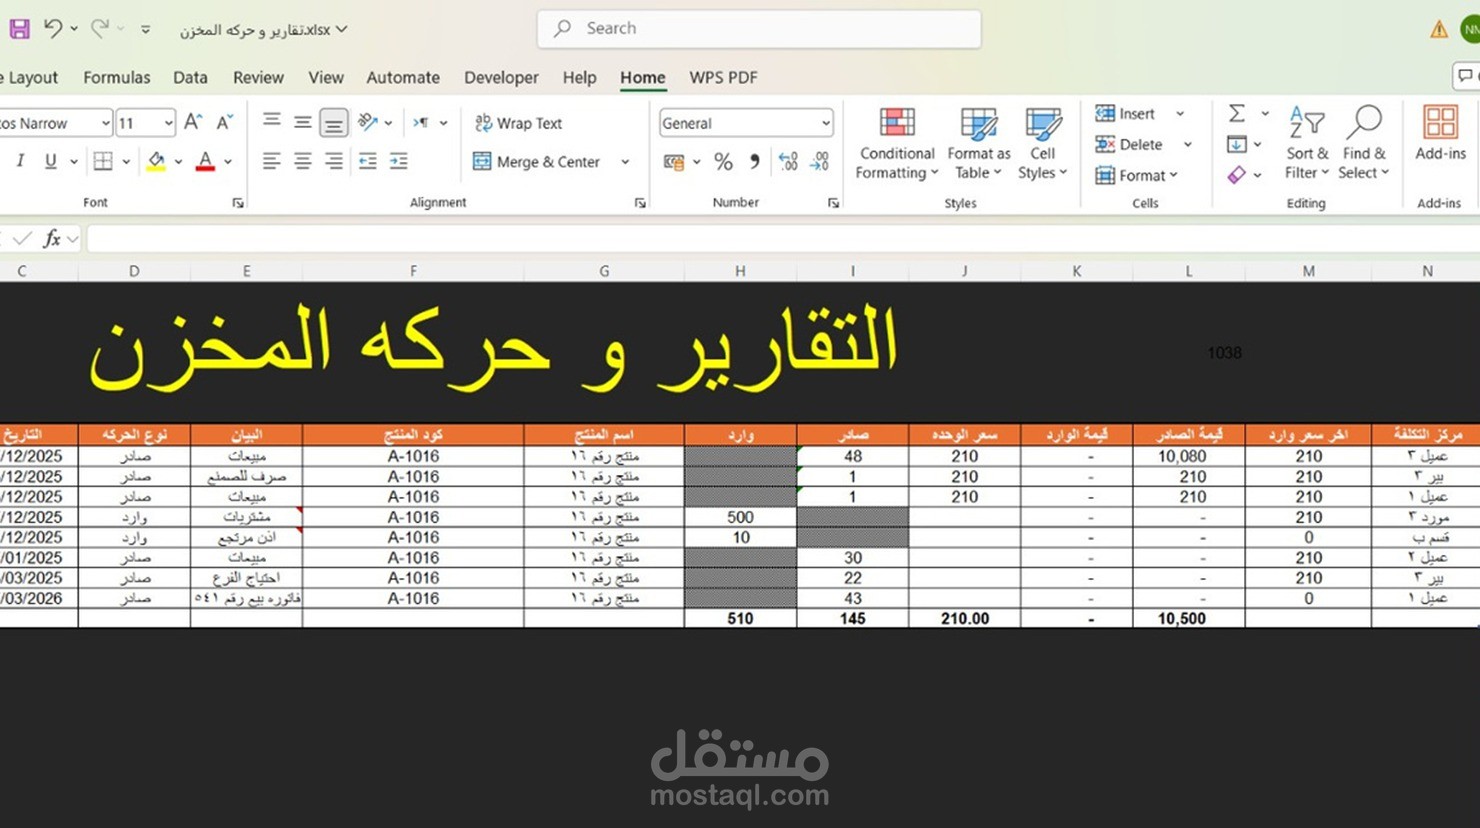Open file name dropdown in title bar
The height and width of the screenshot is (828, 1480).
pyautogui.click(x=342, y=29)
